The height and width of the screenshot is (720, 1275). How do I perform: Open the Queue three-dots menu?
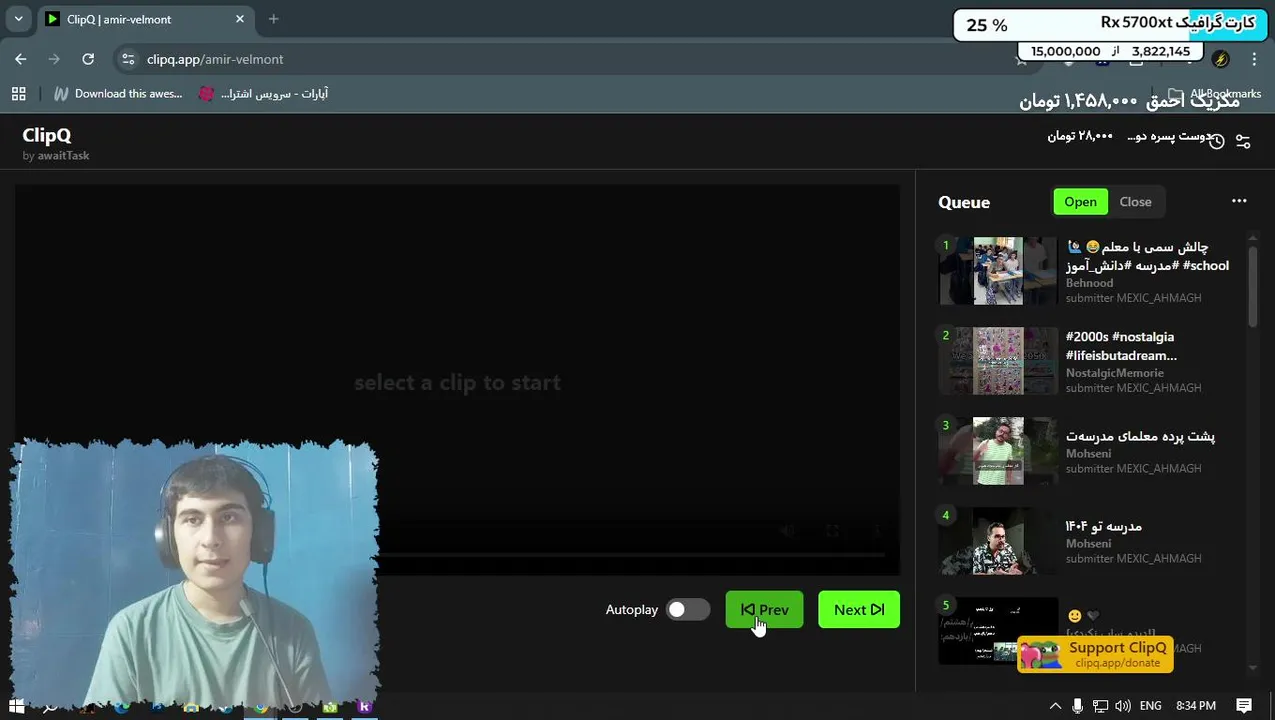pos(1239,201)
